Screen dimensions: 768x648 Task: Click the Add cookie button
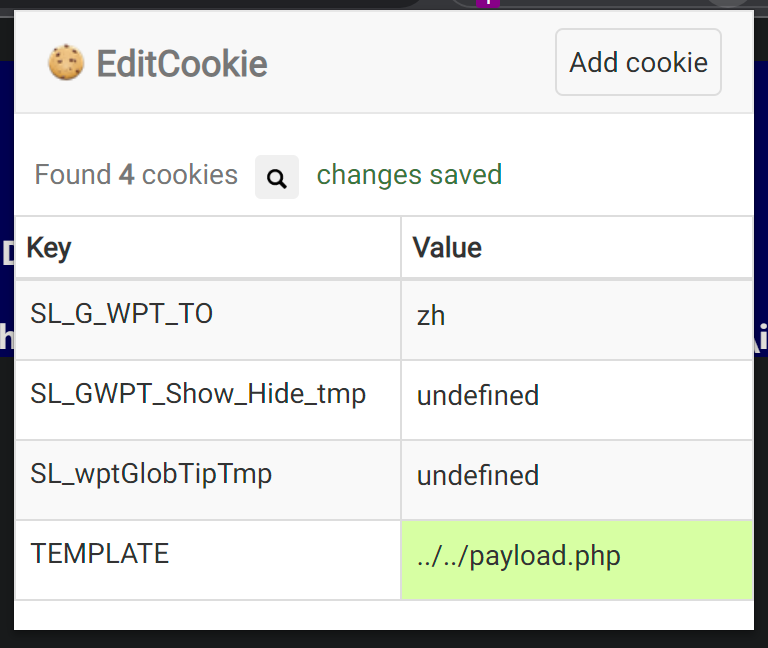638,62
